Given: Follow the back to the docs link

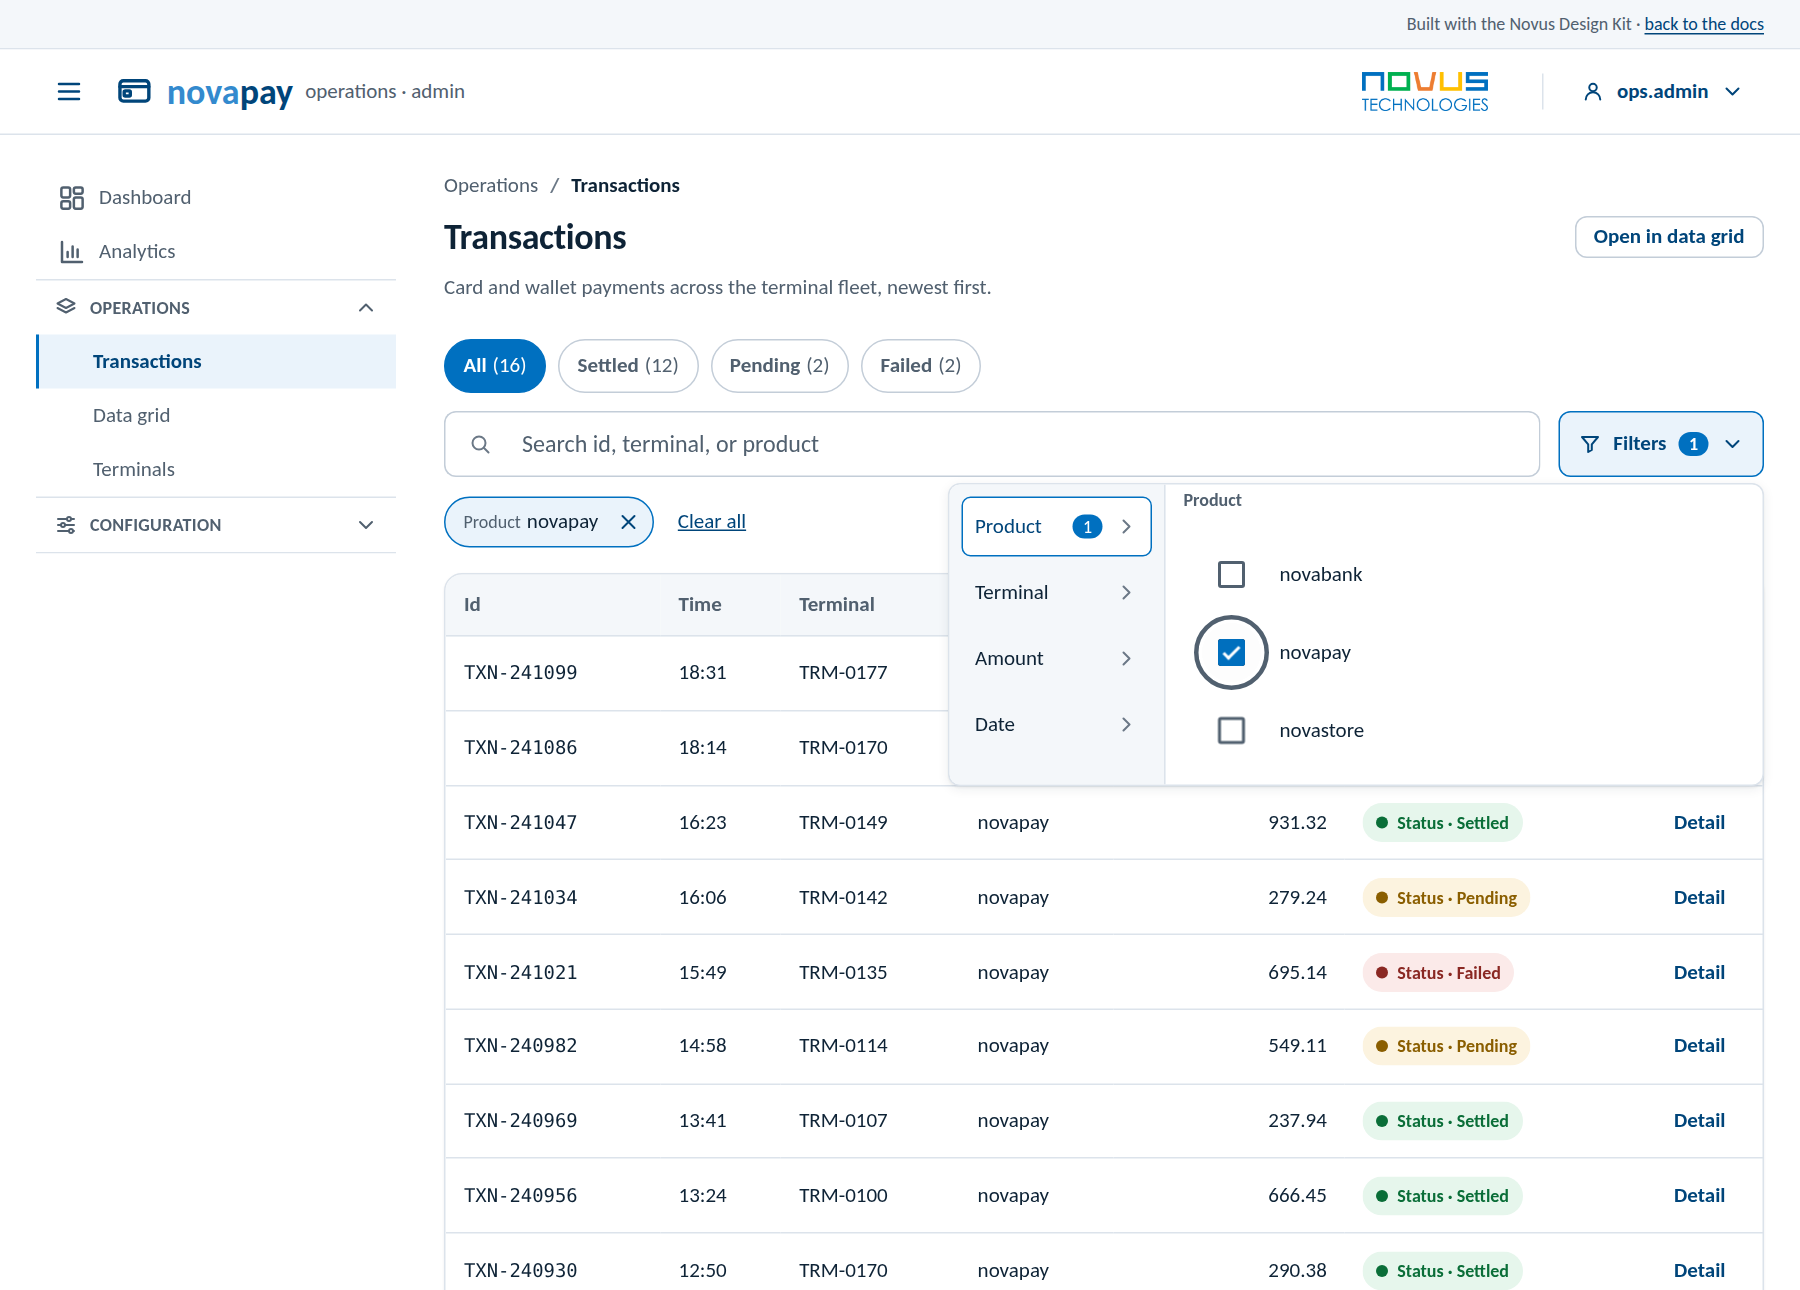Looking at the screenshot, I should (x=1704, y=24).
